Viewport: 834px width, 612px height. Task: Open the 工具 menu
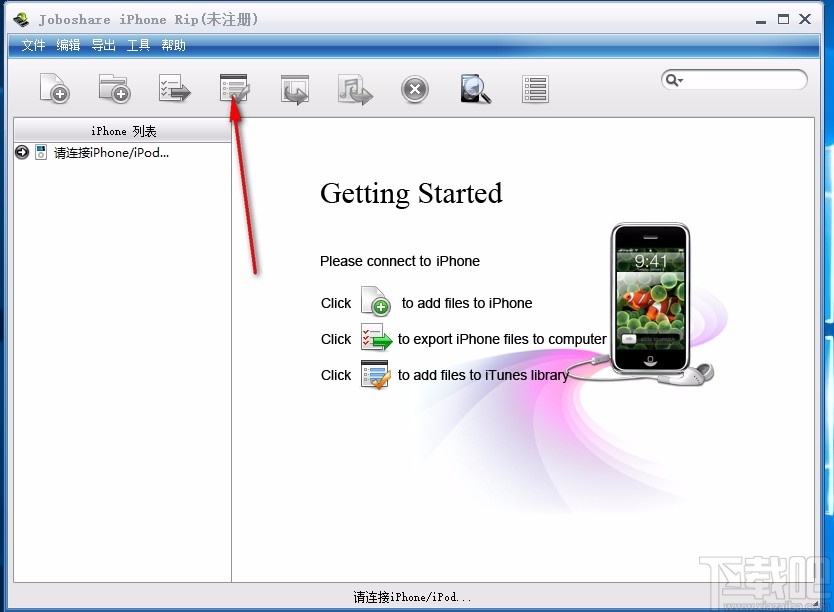coord(139,45)
